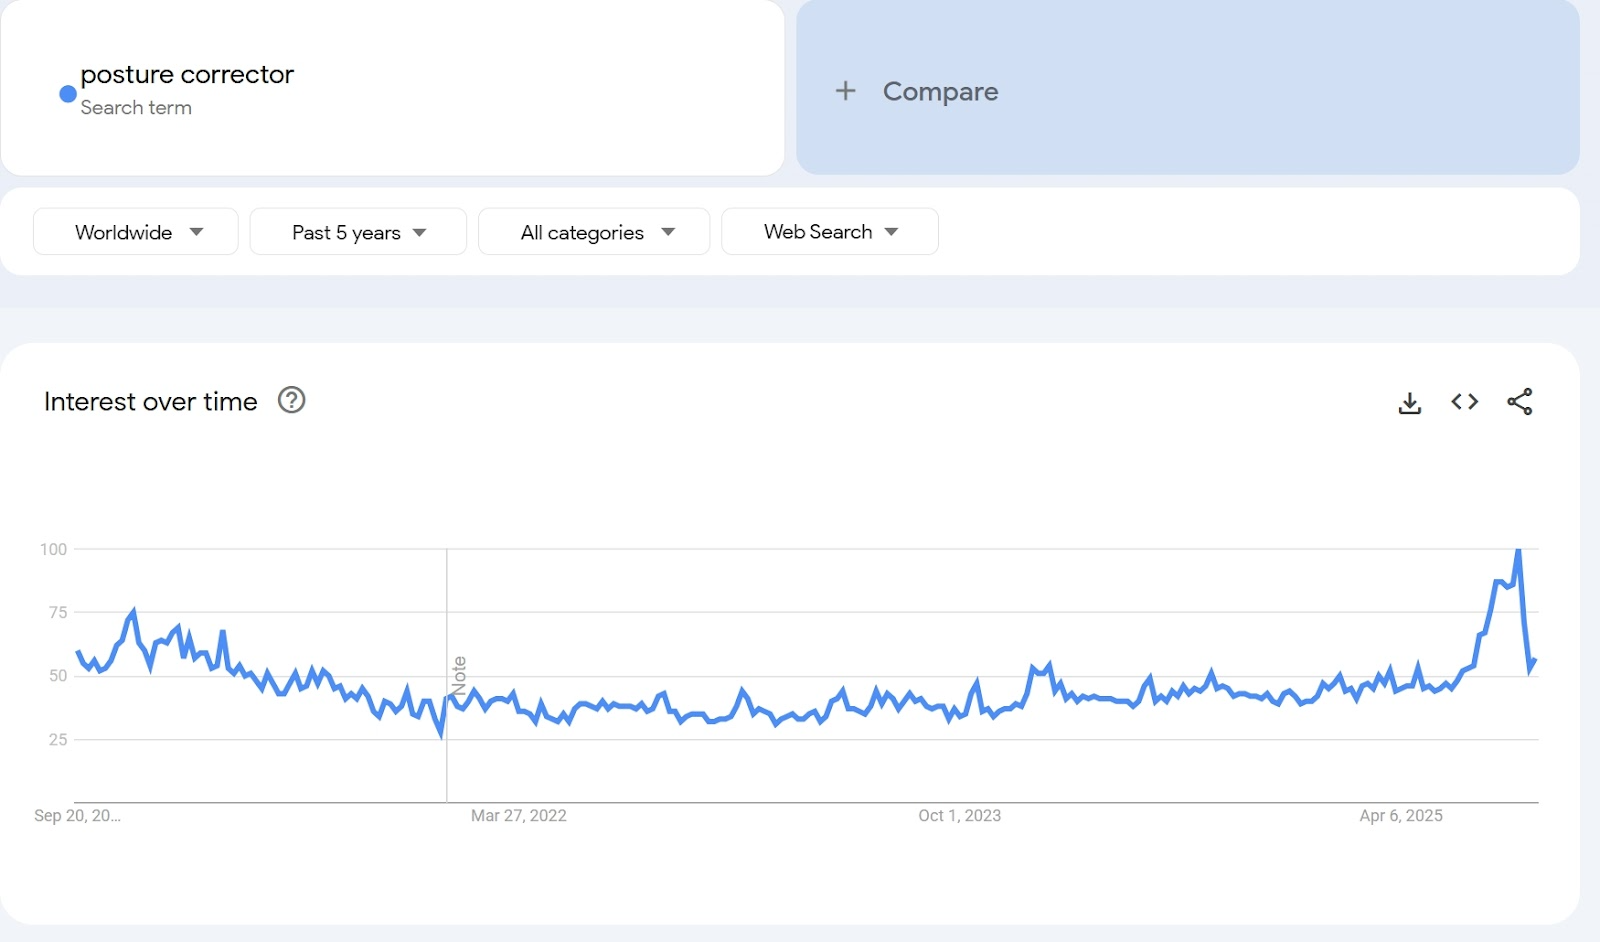
Task: Click the Mar 27, 2022 axis label
Action: pyautogui.click(x=518, y=816)
